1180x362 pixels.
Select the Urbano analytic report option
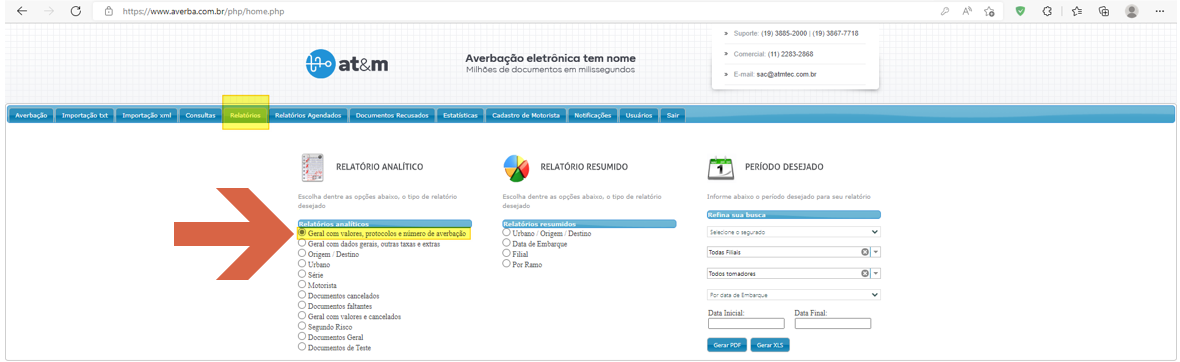click(303, 264)
